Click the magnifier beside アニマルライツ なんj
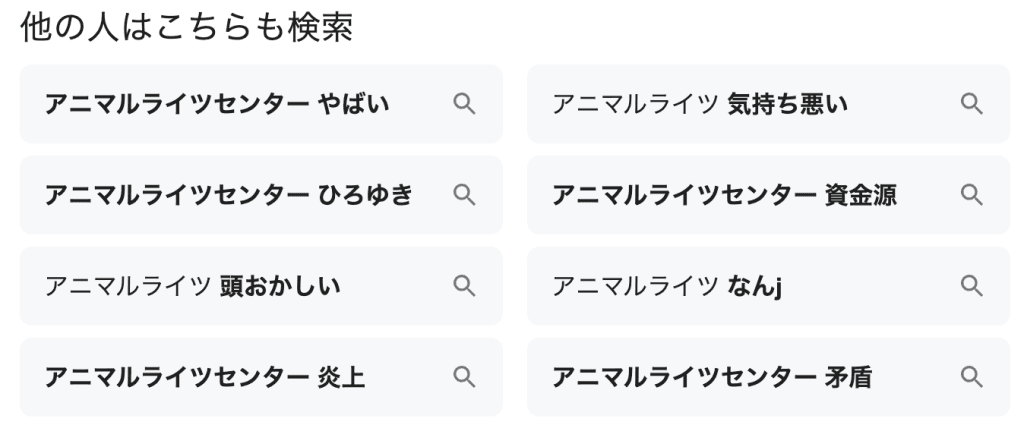Viewport: 1024px width, 428px height. [971, 286]
